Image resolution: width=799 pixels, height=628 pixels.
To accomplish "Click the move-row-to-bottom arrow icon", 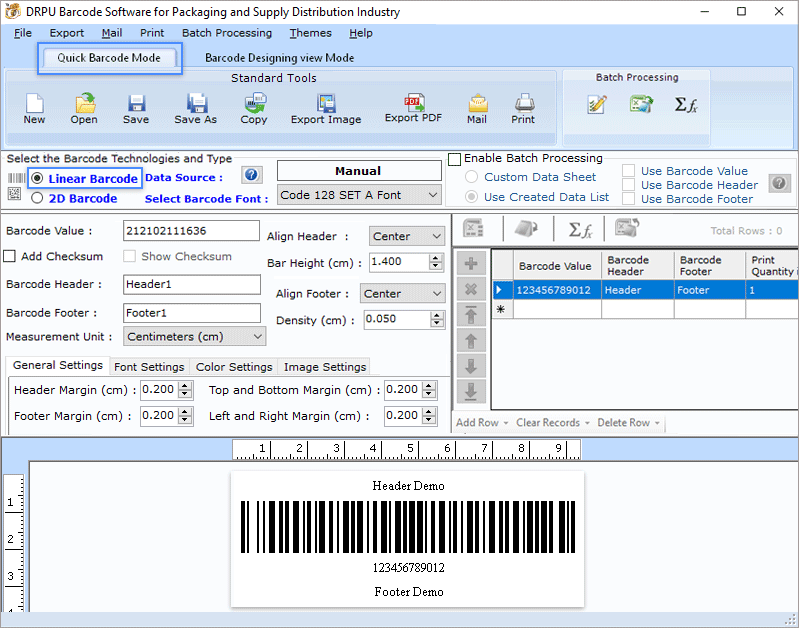I will coord(471,391).
